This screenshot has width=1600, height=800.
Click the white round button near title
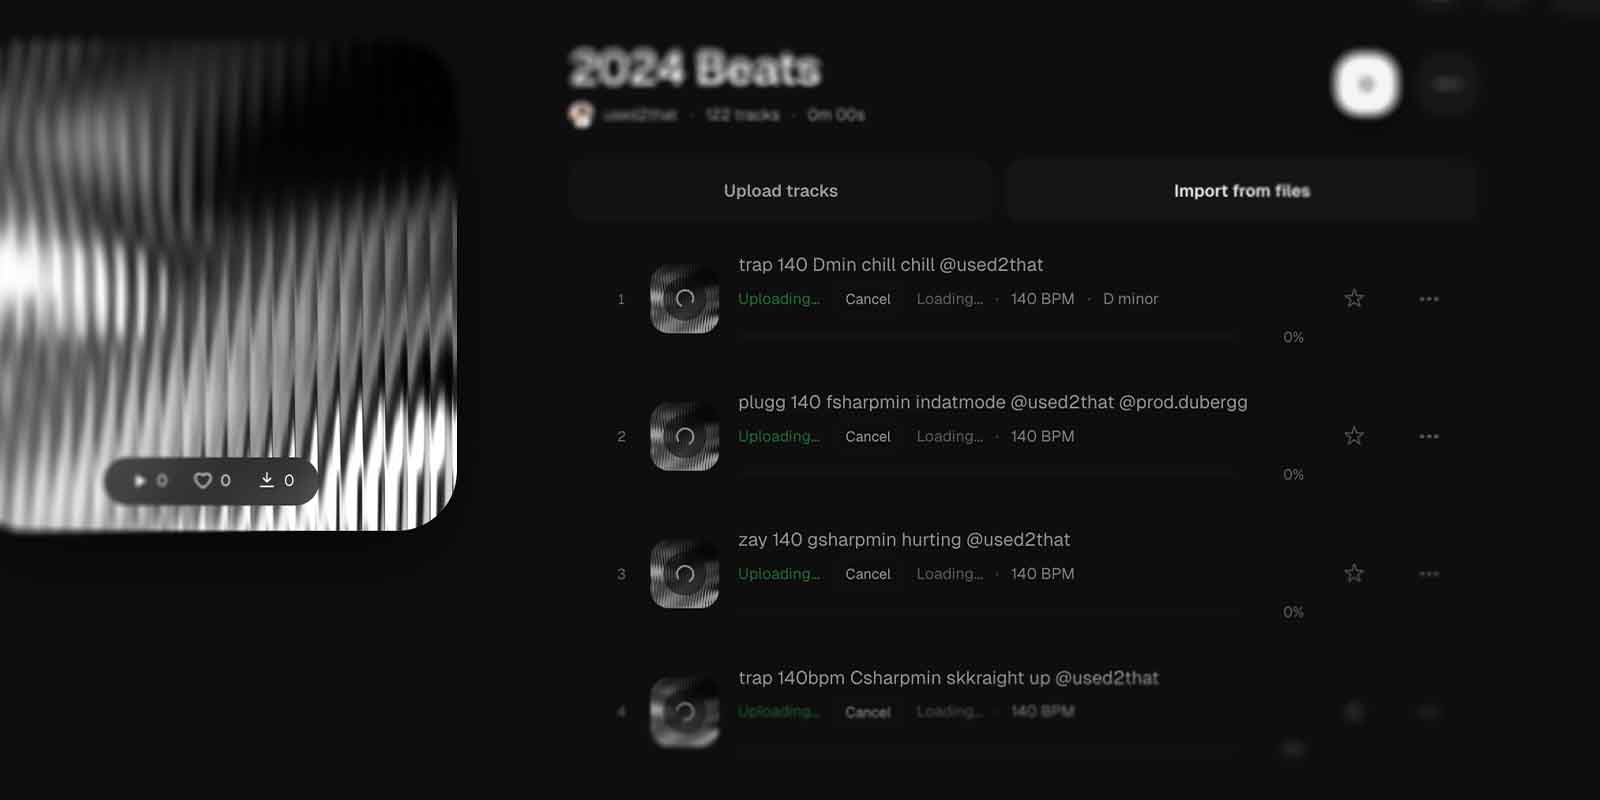[1366, 84]
